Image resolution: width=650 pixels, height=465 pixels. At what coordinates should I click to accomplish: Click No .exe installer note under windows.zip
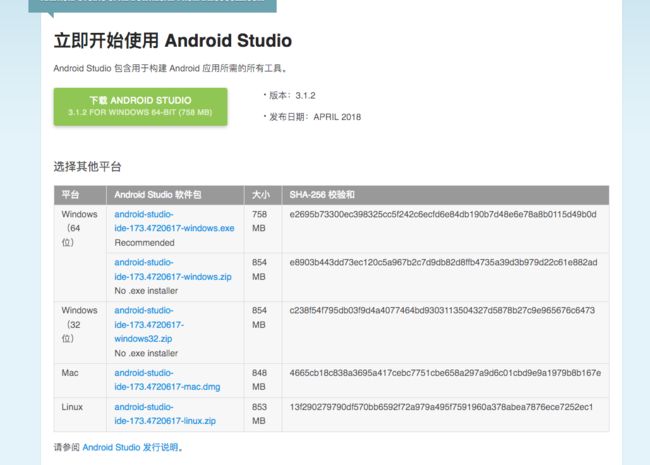click(146, 291)
